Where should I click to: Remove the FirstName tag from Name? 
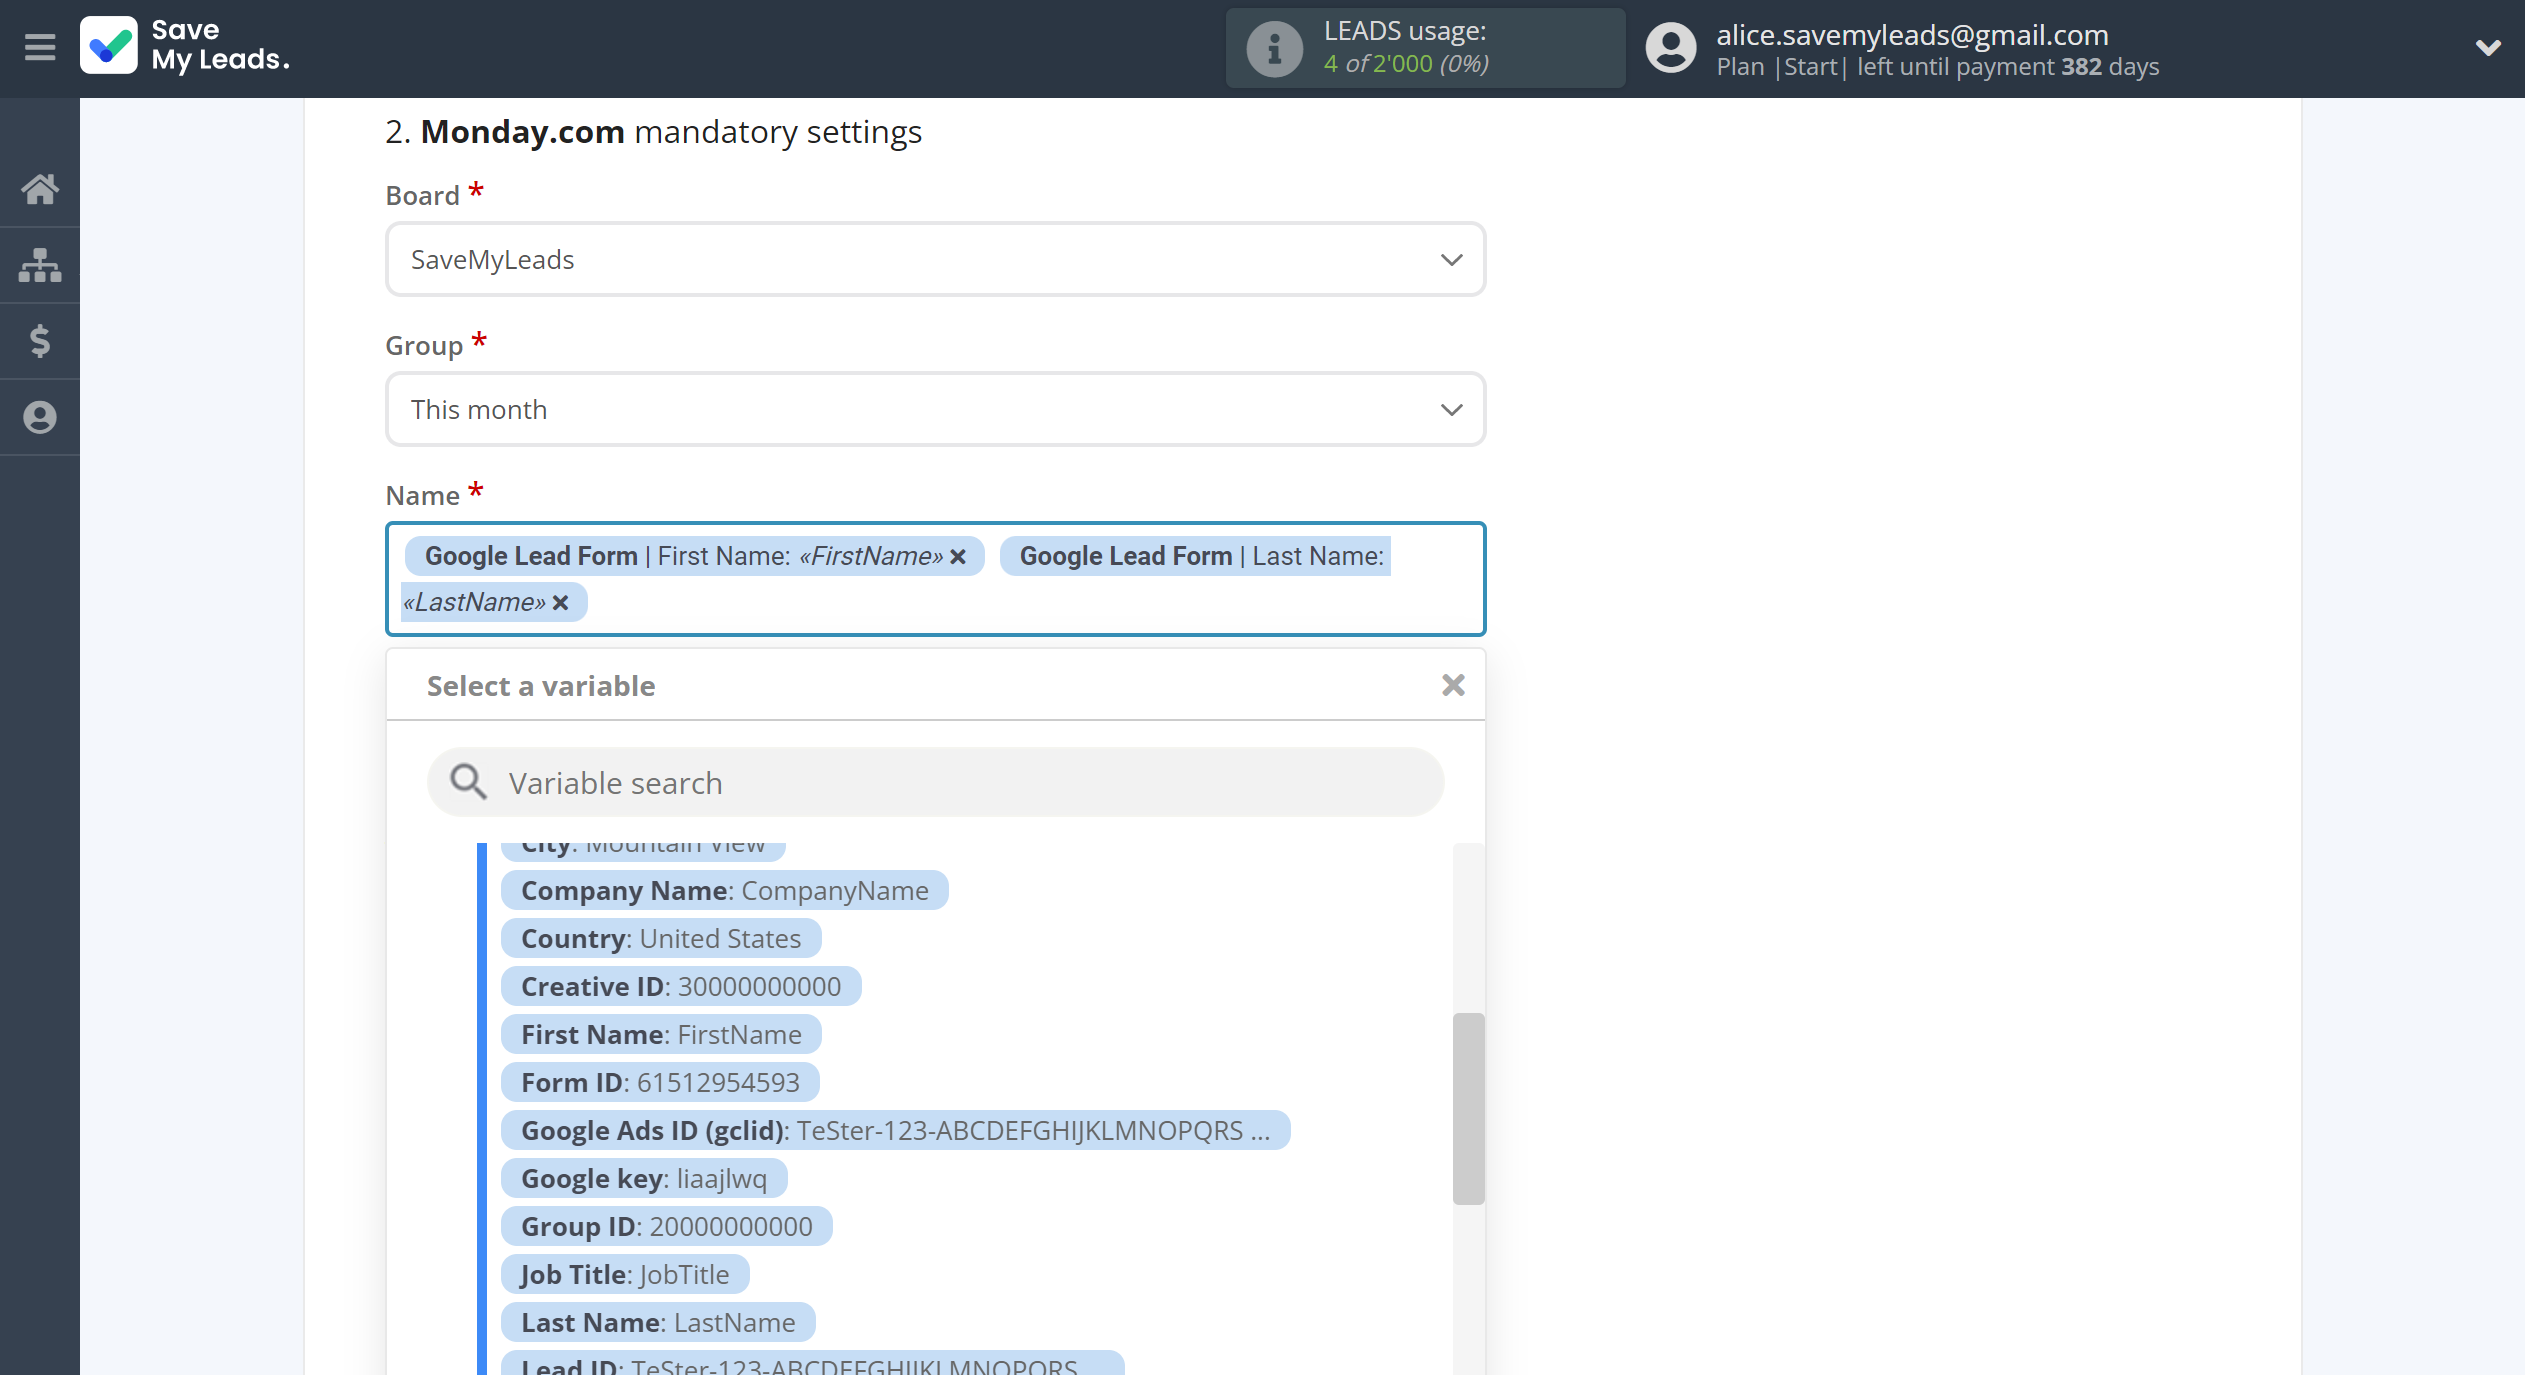pos(958,555)
